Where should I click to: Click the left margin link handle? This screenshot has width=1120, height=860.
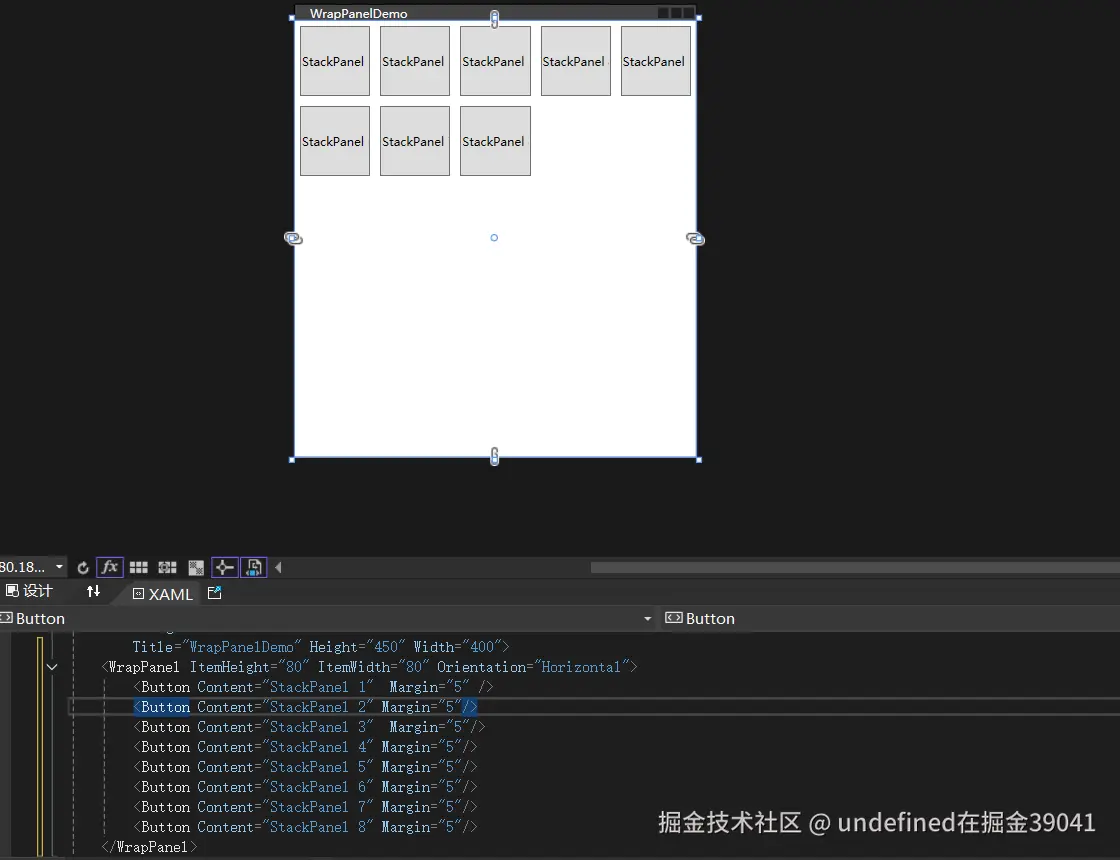point(293,239)
